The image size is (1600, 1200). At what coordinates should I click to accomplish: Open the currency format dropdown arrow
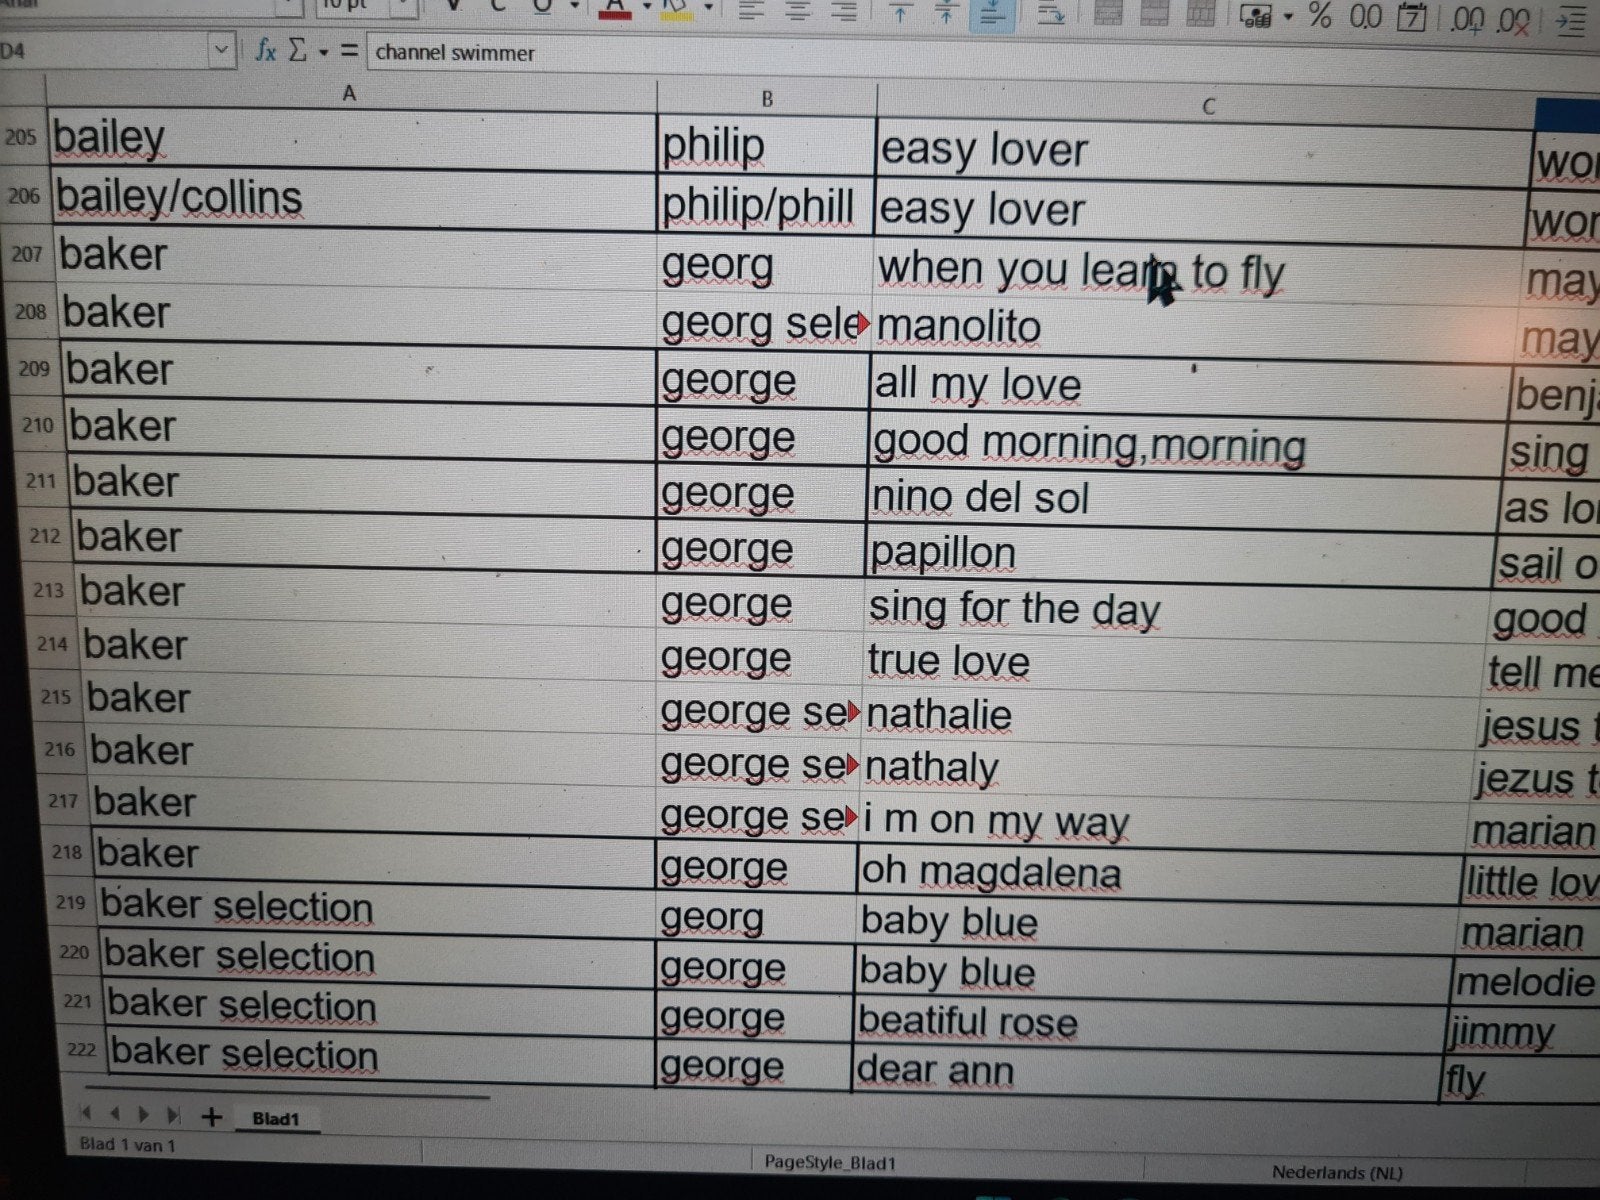[x=1288, y=15]
